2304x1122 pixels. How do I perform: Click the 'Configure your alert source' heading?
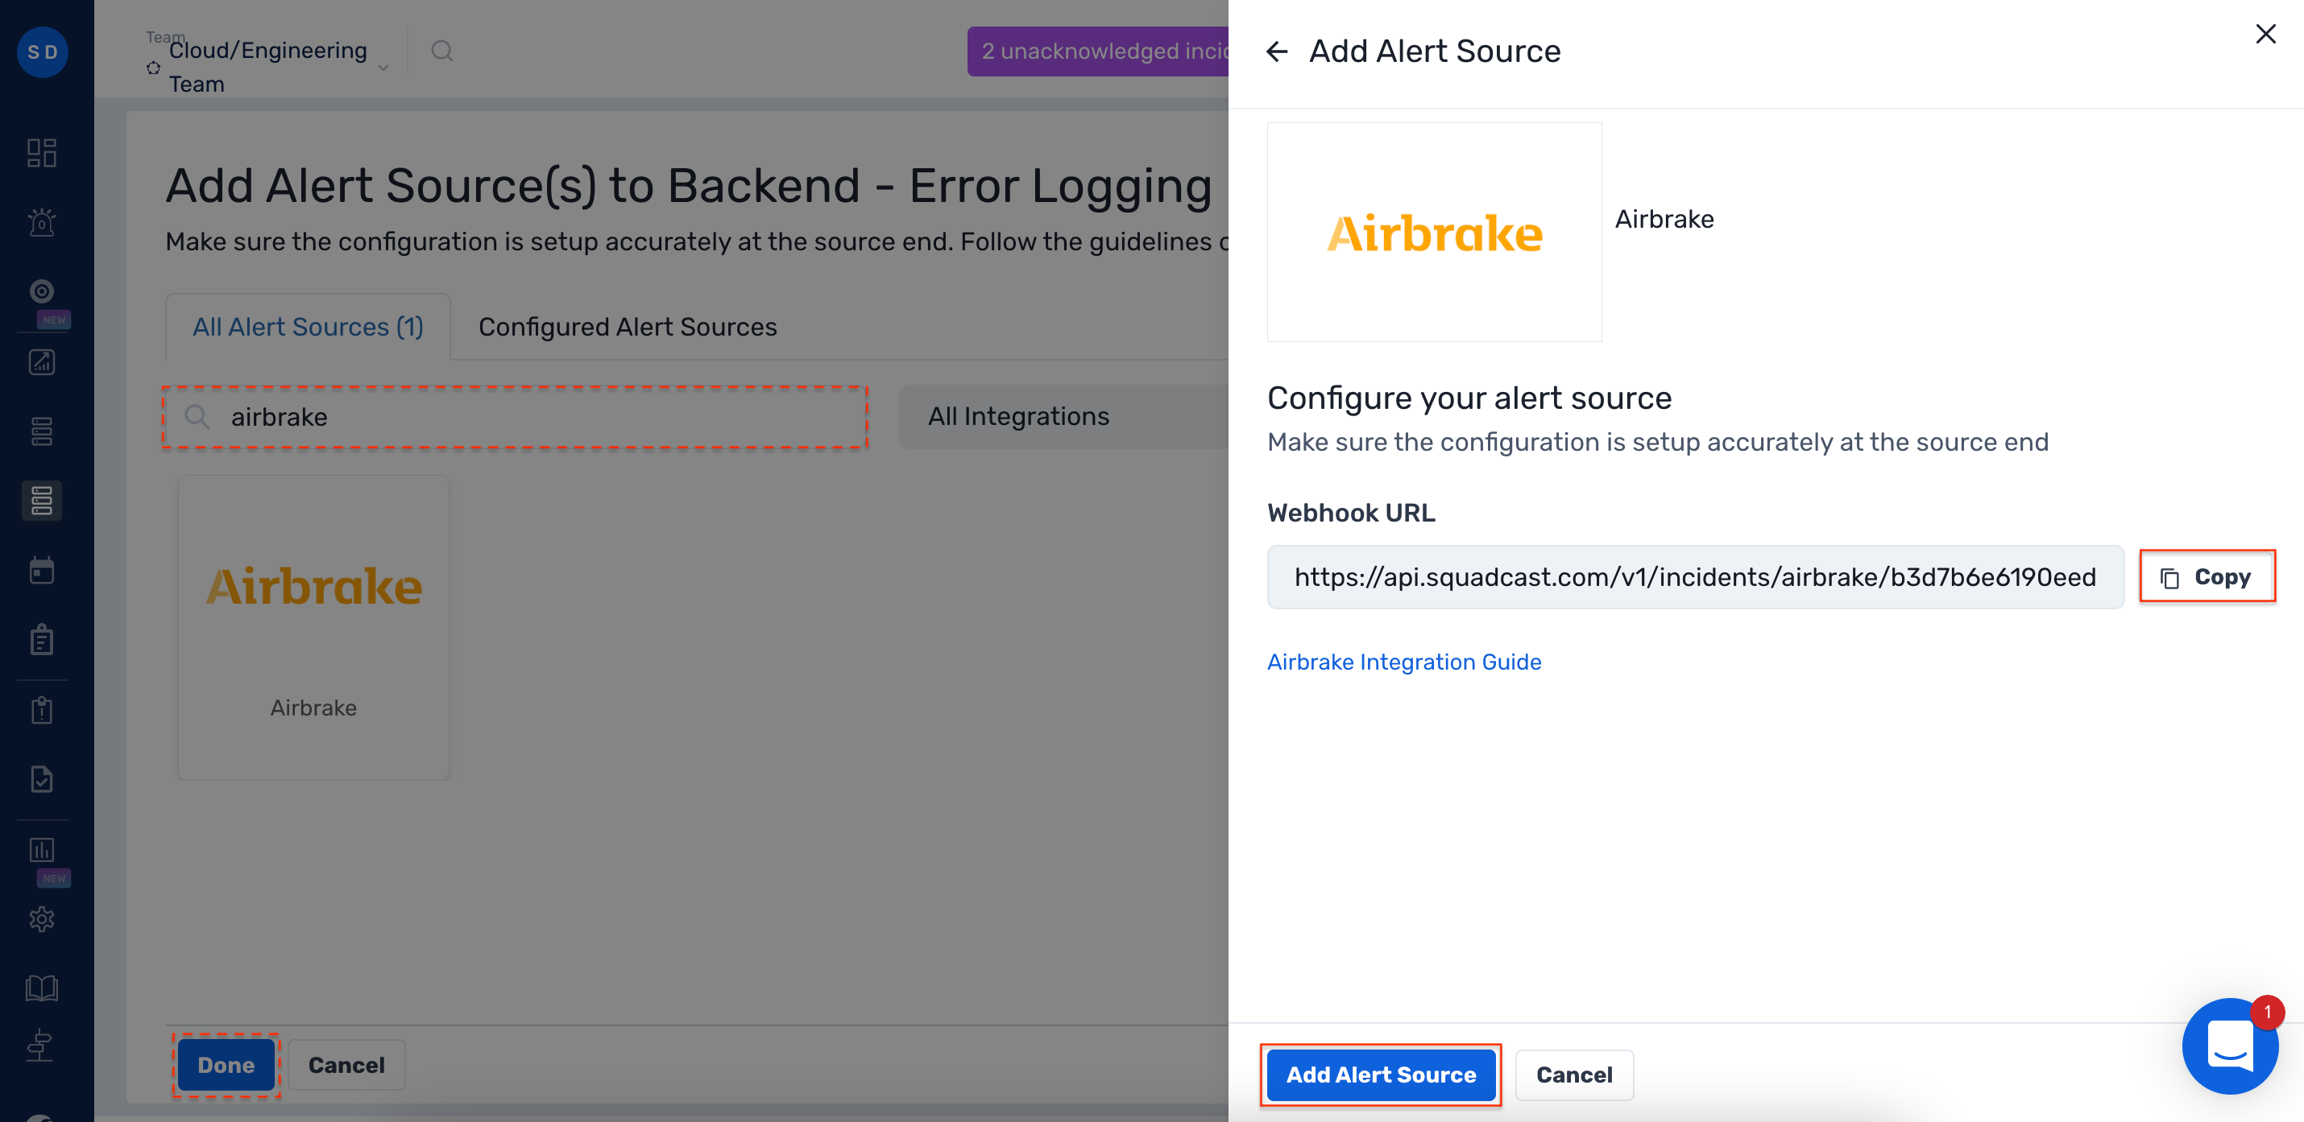[1469, 398]
